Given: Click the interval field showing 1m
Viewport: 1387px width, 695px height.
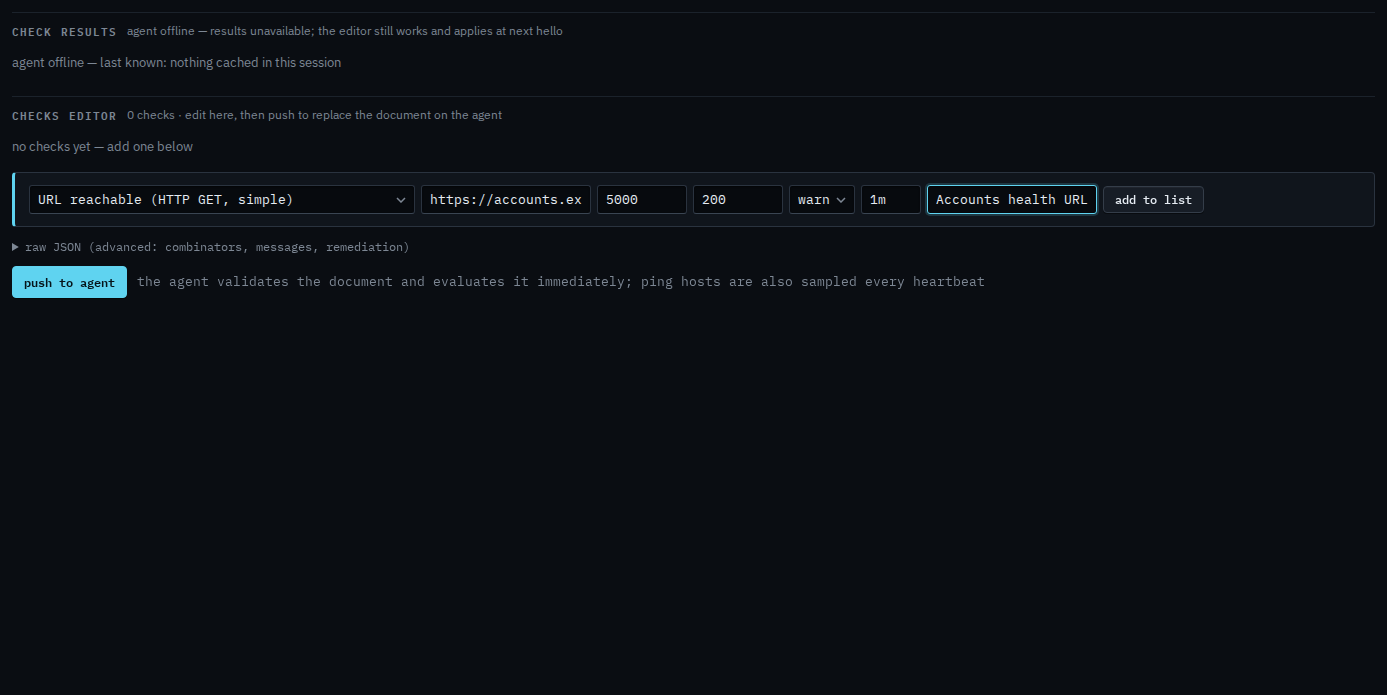Looking at the screenshot, I should (x=891, y=199).
